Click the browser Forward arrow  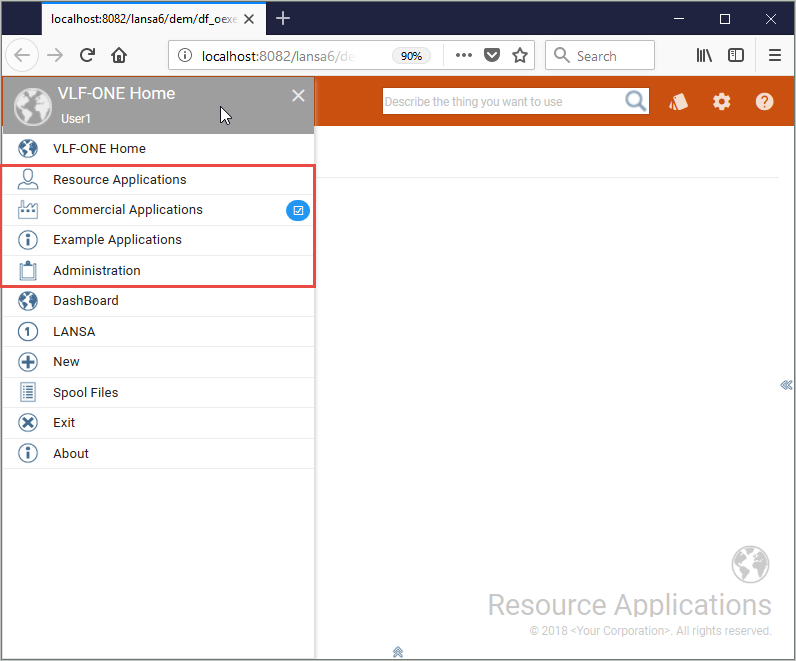coord(55,55)
